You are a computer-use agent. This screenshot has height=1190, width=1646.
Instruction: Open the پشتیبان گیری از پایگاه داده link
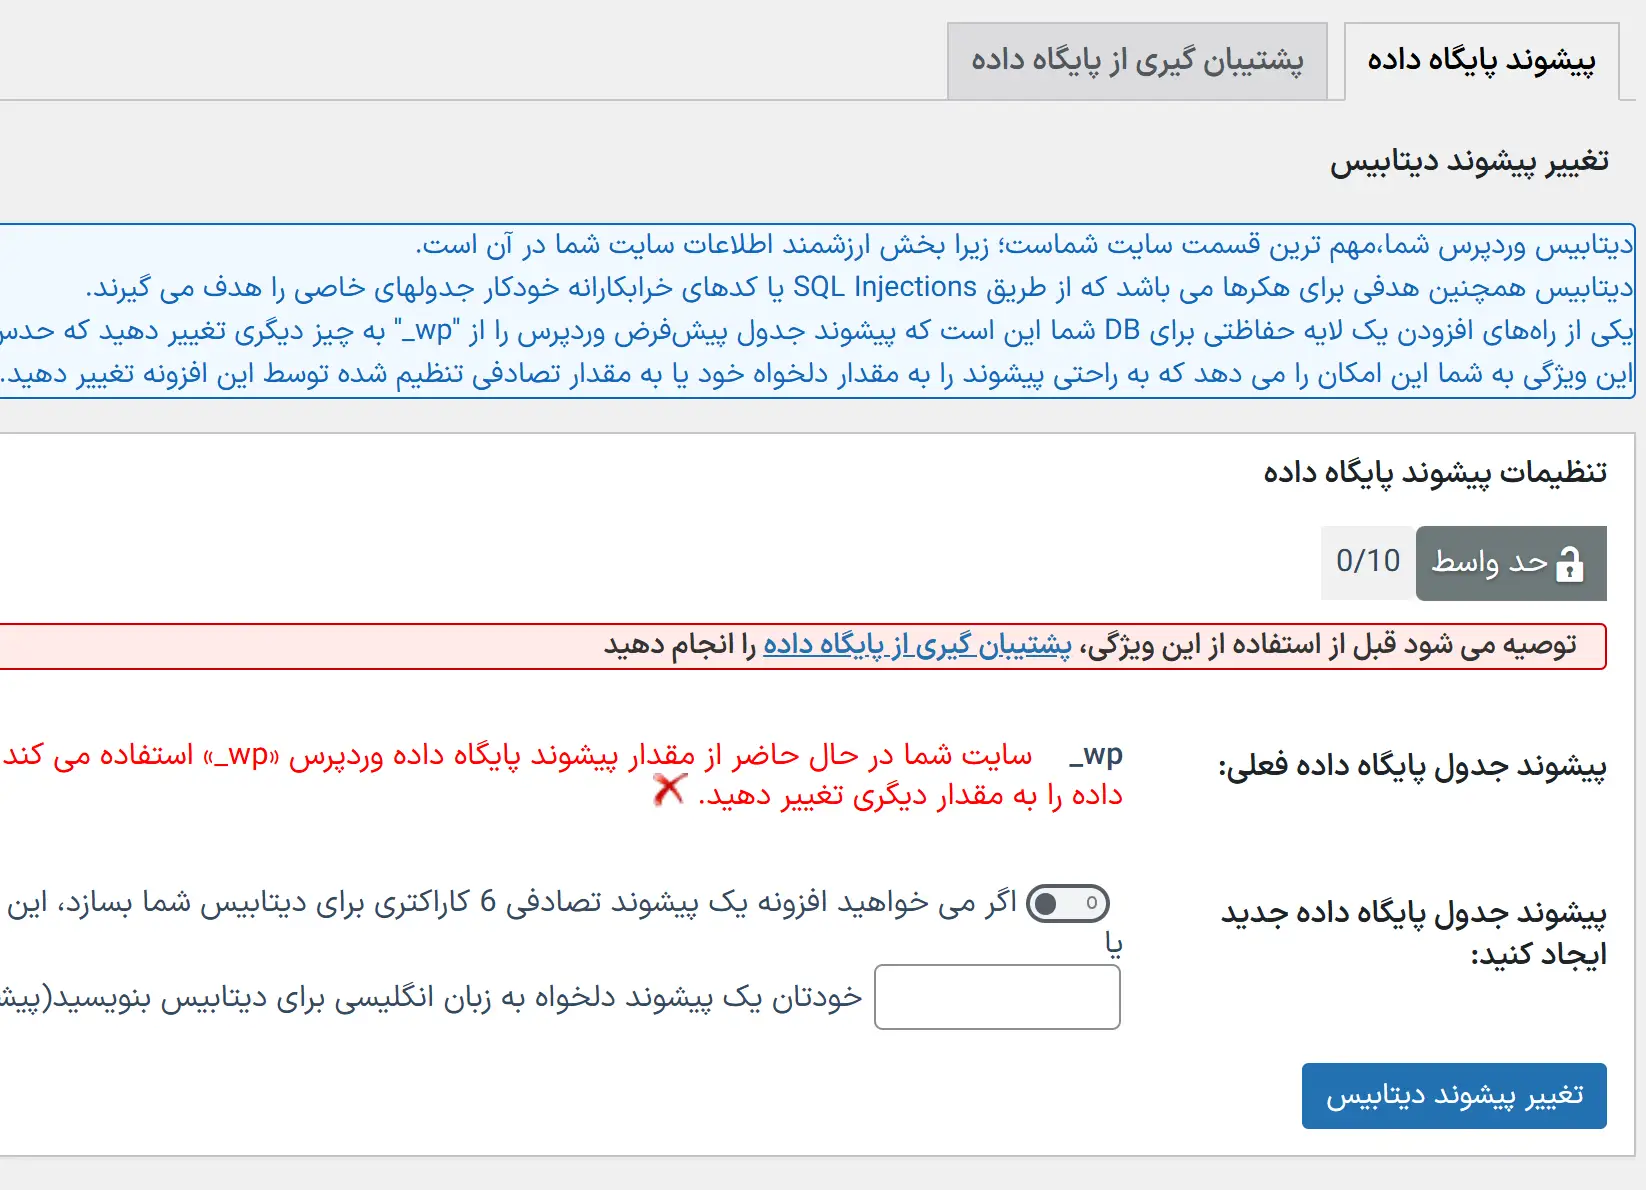click(x=917, y=646)
